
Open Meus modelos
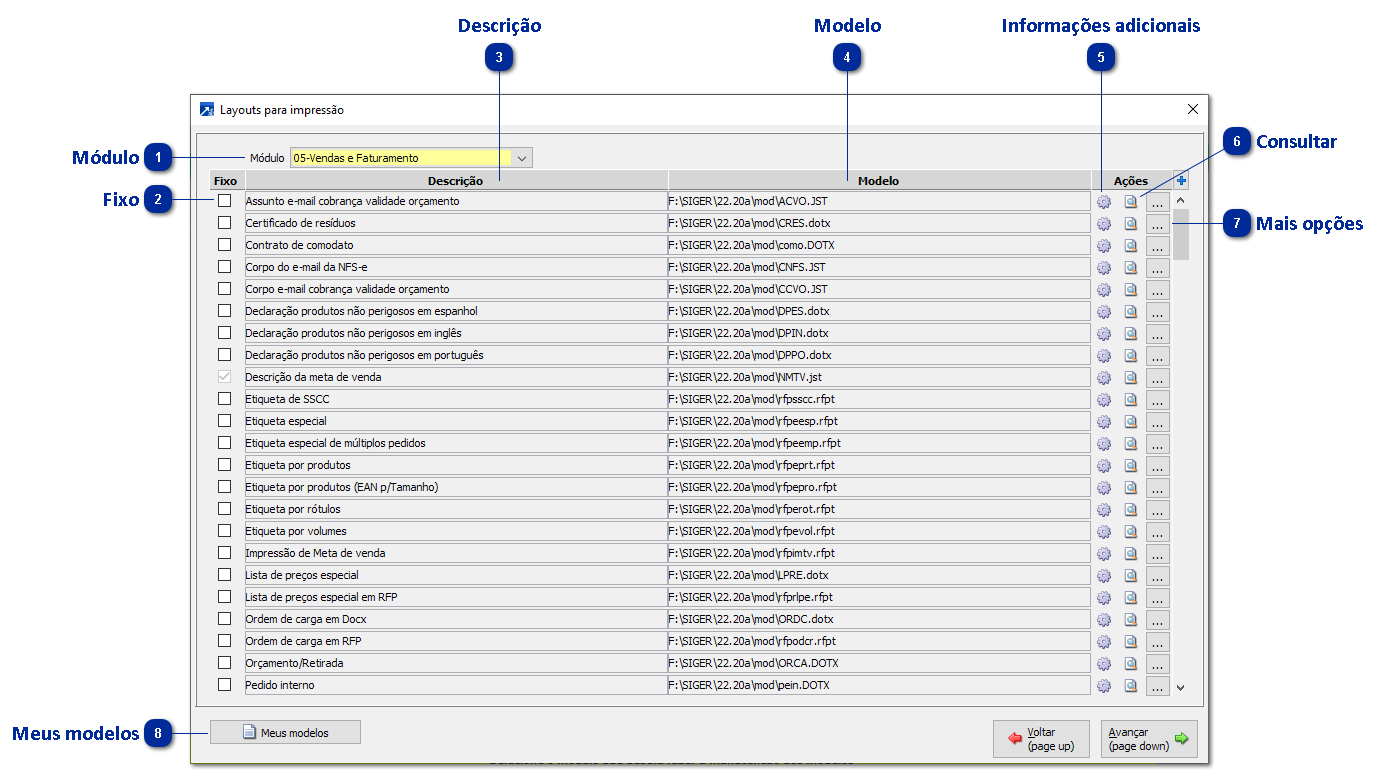(285, 733)
